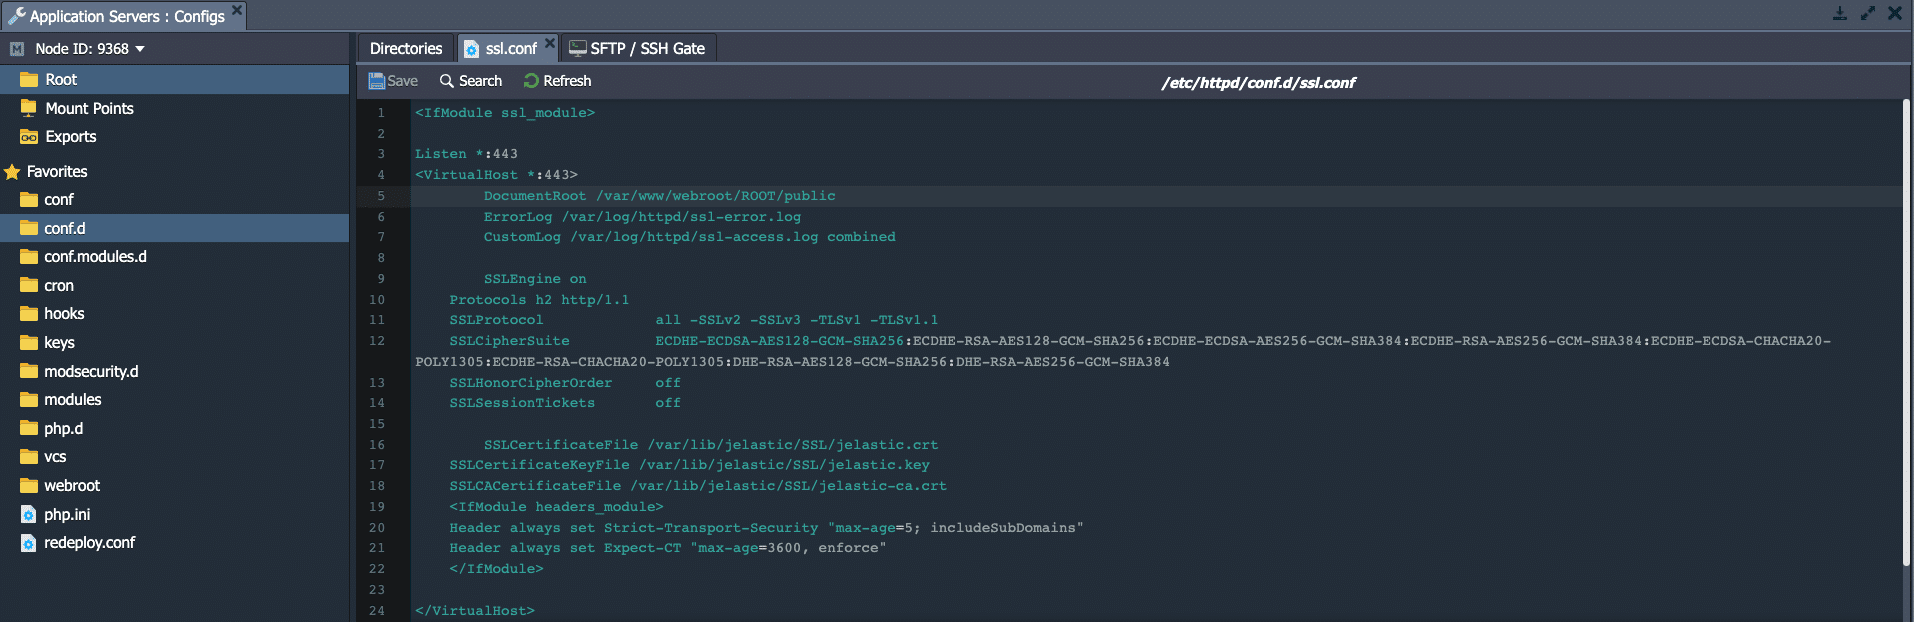The image size is (1914, 622).
Task: Click the Save button in editor toolbar
Action: (x=393, y=81)
